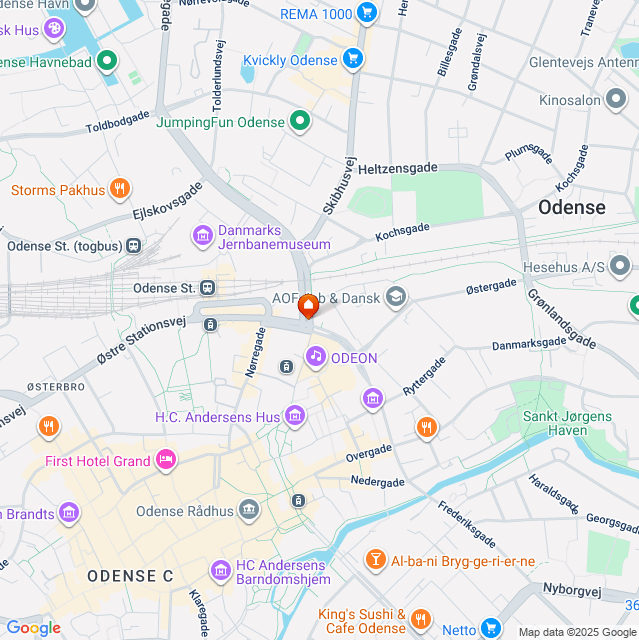Click the red home location pin
The image size is (639, 640).
tap(308, 306)
